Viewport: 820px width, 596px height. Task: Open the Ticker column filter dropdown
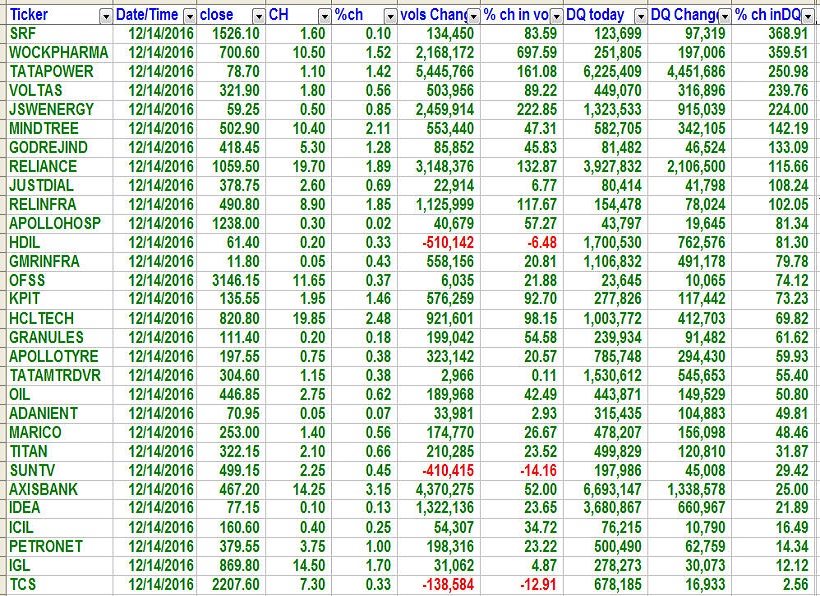(106, 15)
